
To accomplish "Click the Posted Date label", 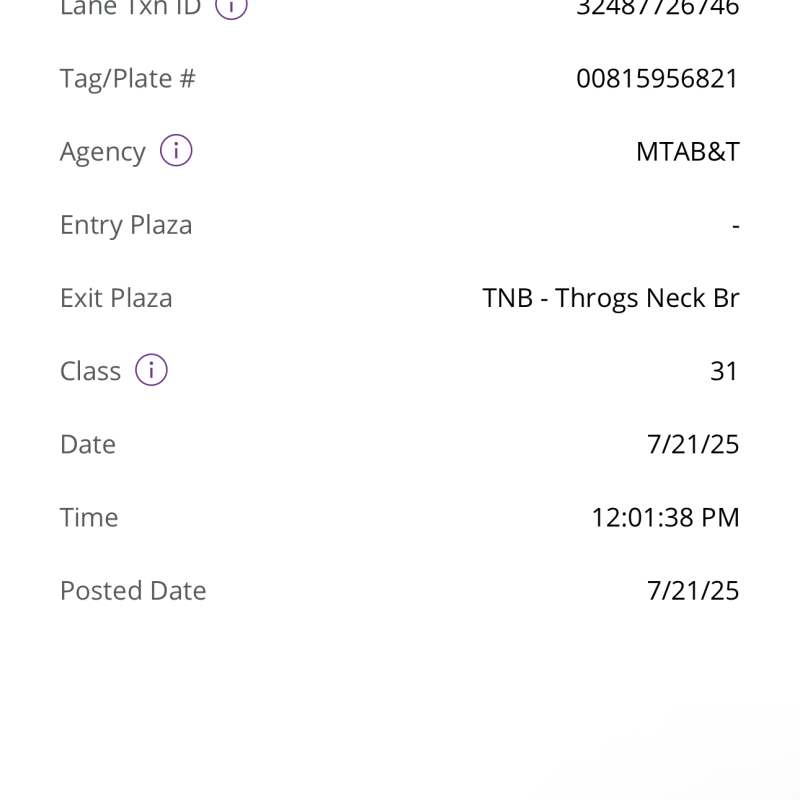I will tap(133, 590).
